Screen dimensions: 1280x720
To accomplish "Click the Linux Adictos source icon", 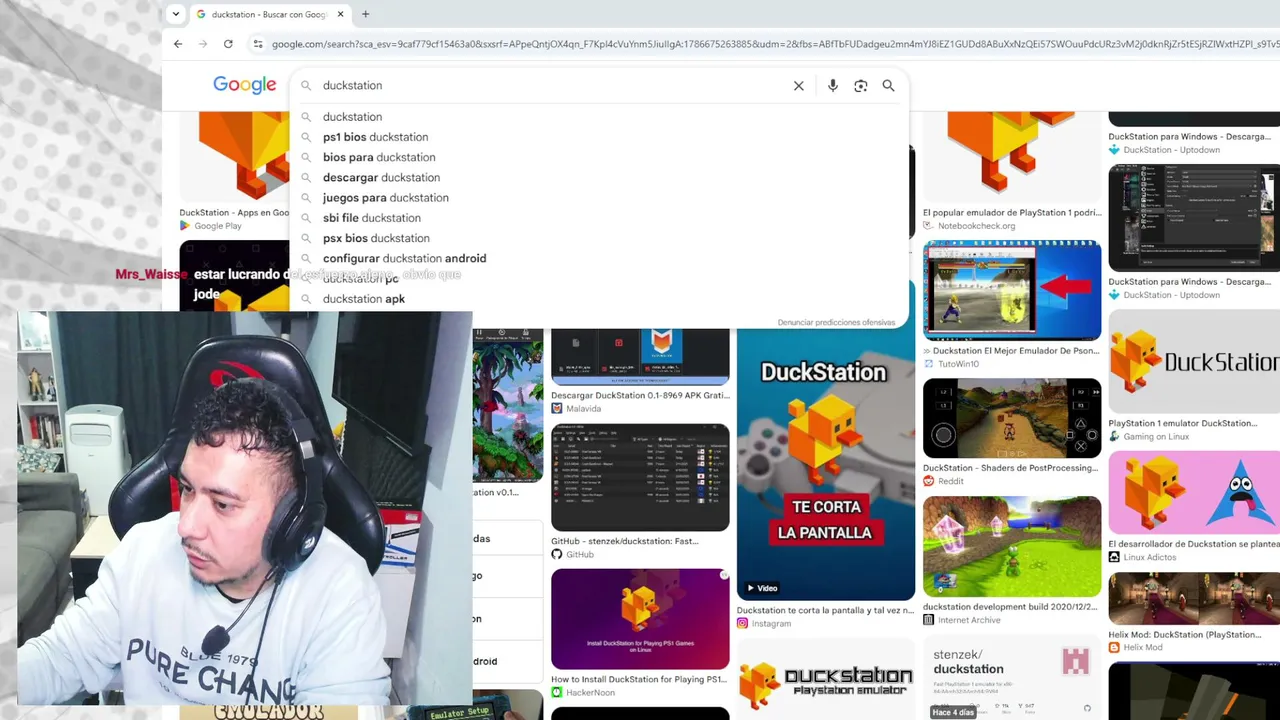I will 1114,557.
